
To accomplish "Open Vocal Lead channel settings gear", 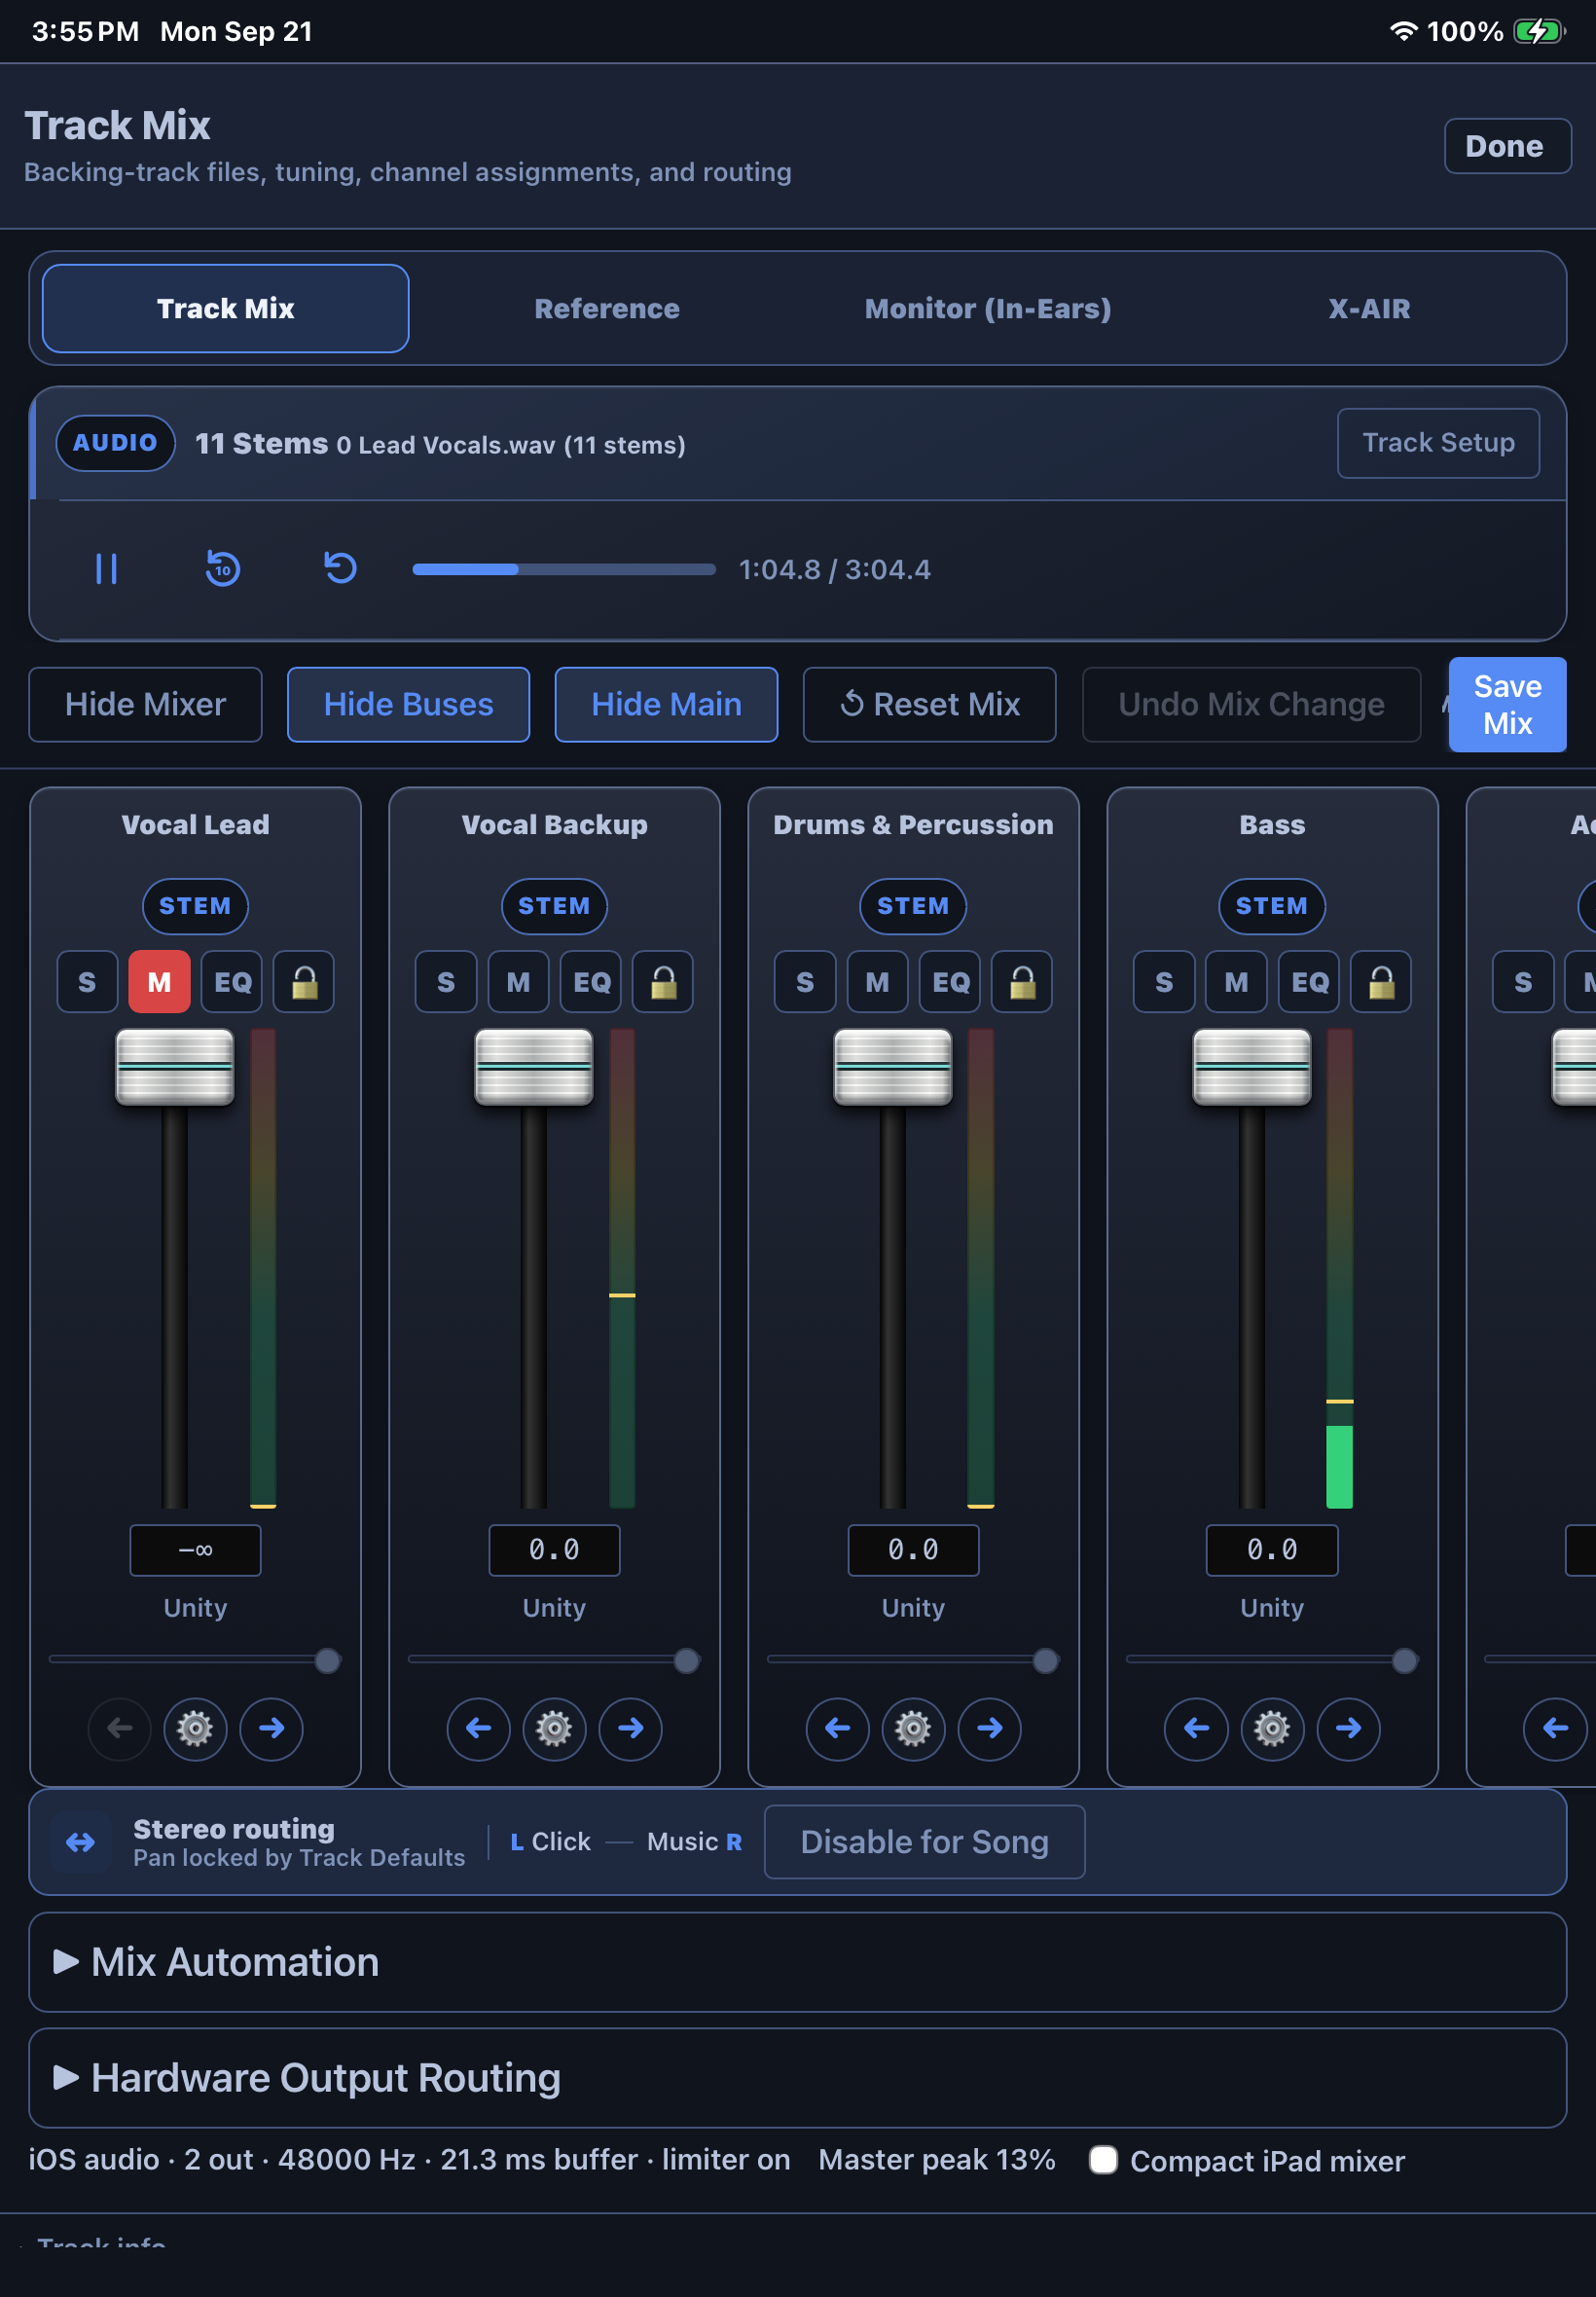I will [x=195, y=1728].
